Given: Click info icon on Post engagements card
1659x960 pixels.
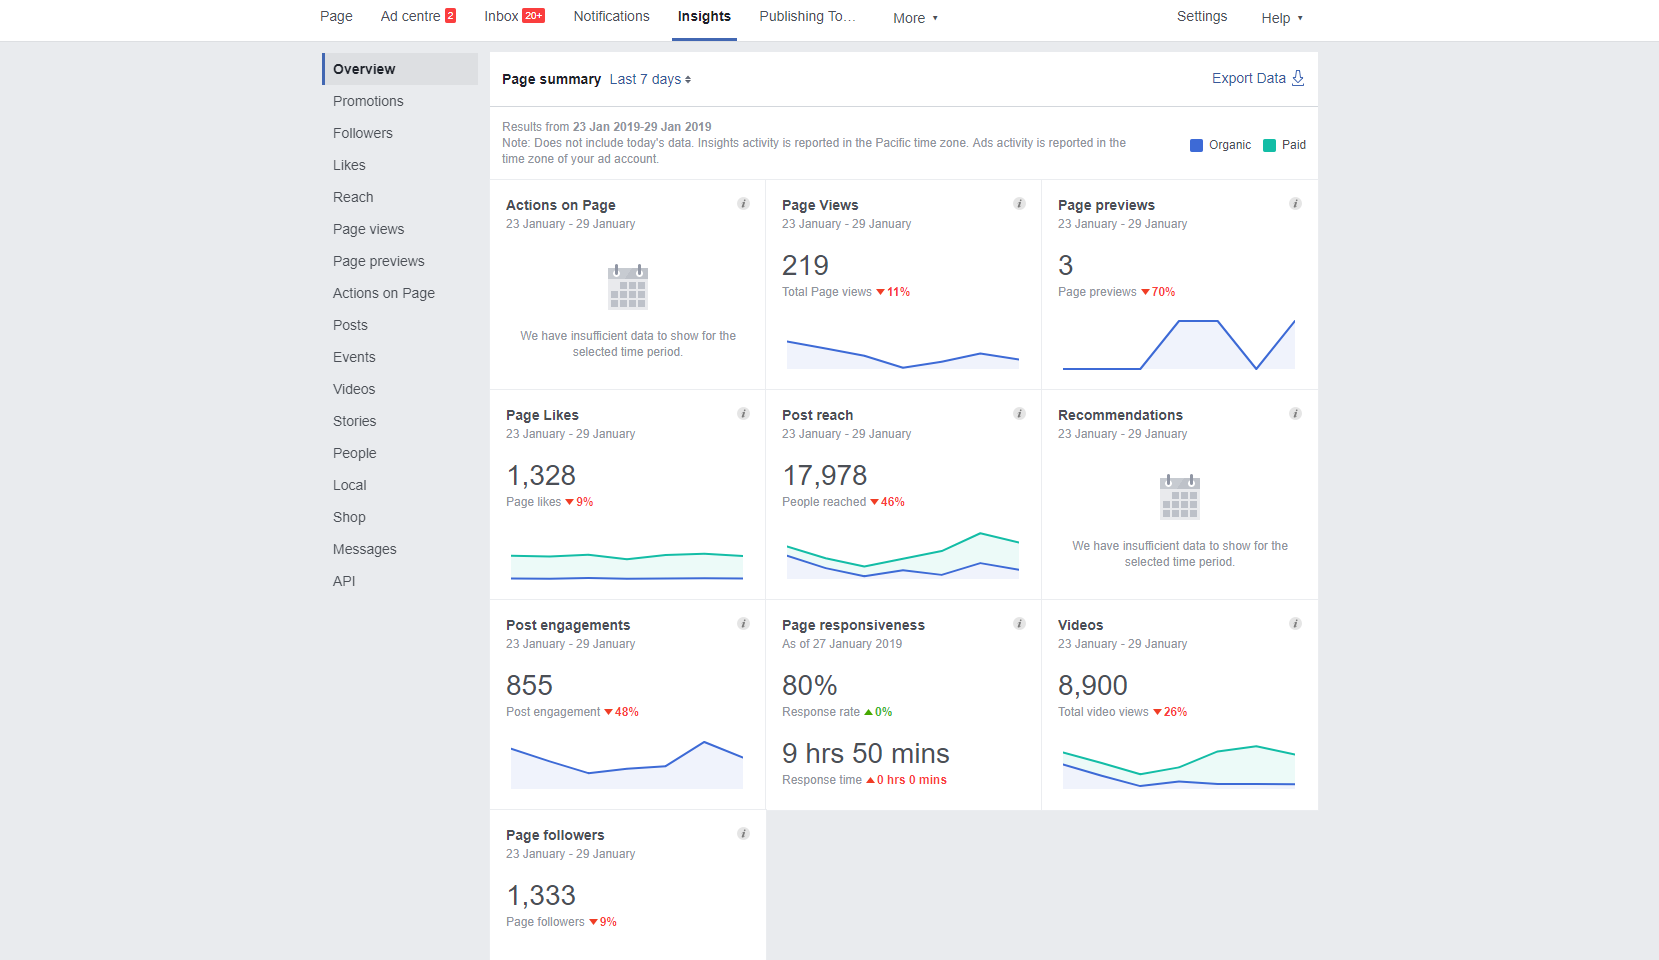Looking at the screenshot, I should click(743, 624).
